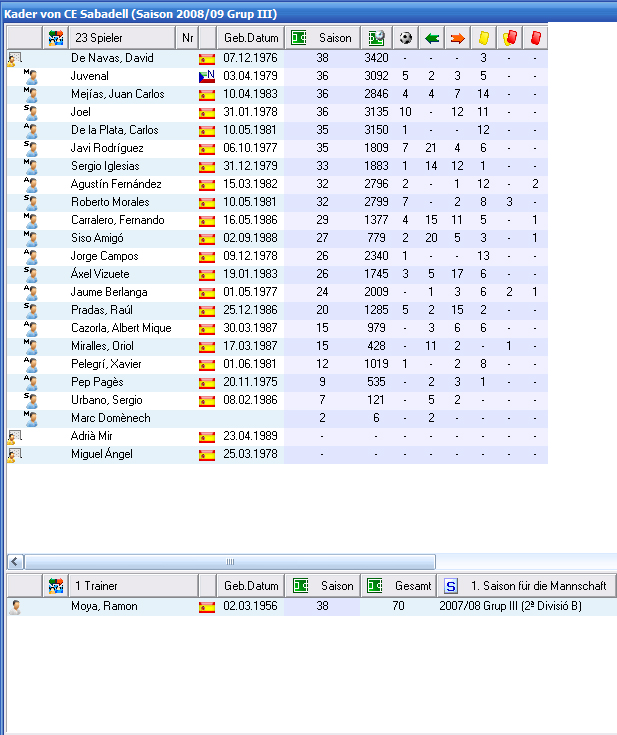The image size is (617, 735).
Task: Sort by the yellow card column
Action: pyautogui.click(x=484, y=38)
